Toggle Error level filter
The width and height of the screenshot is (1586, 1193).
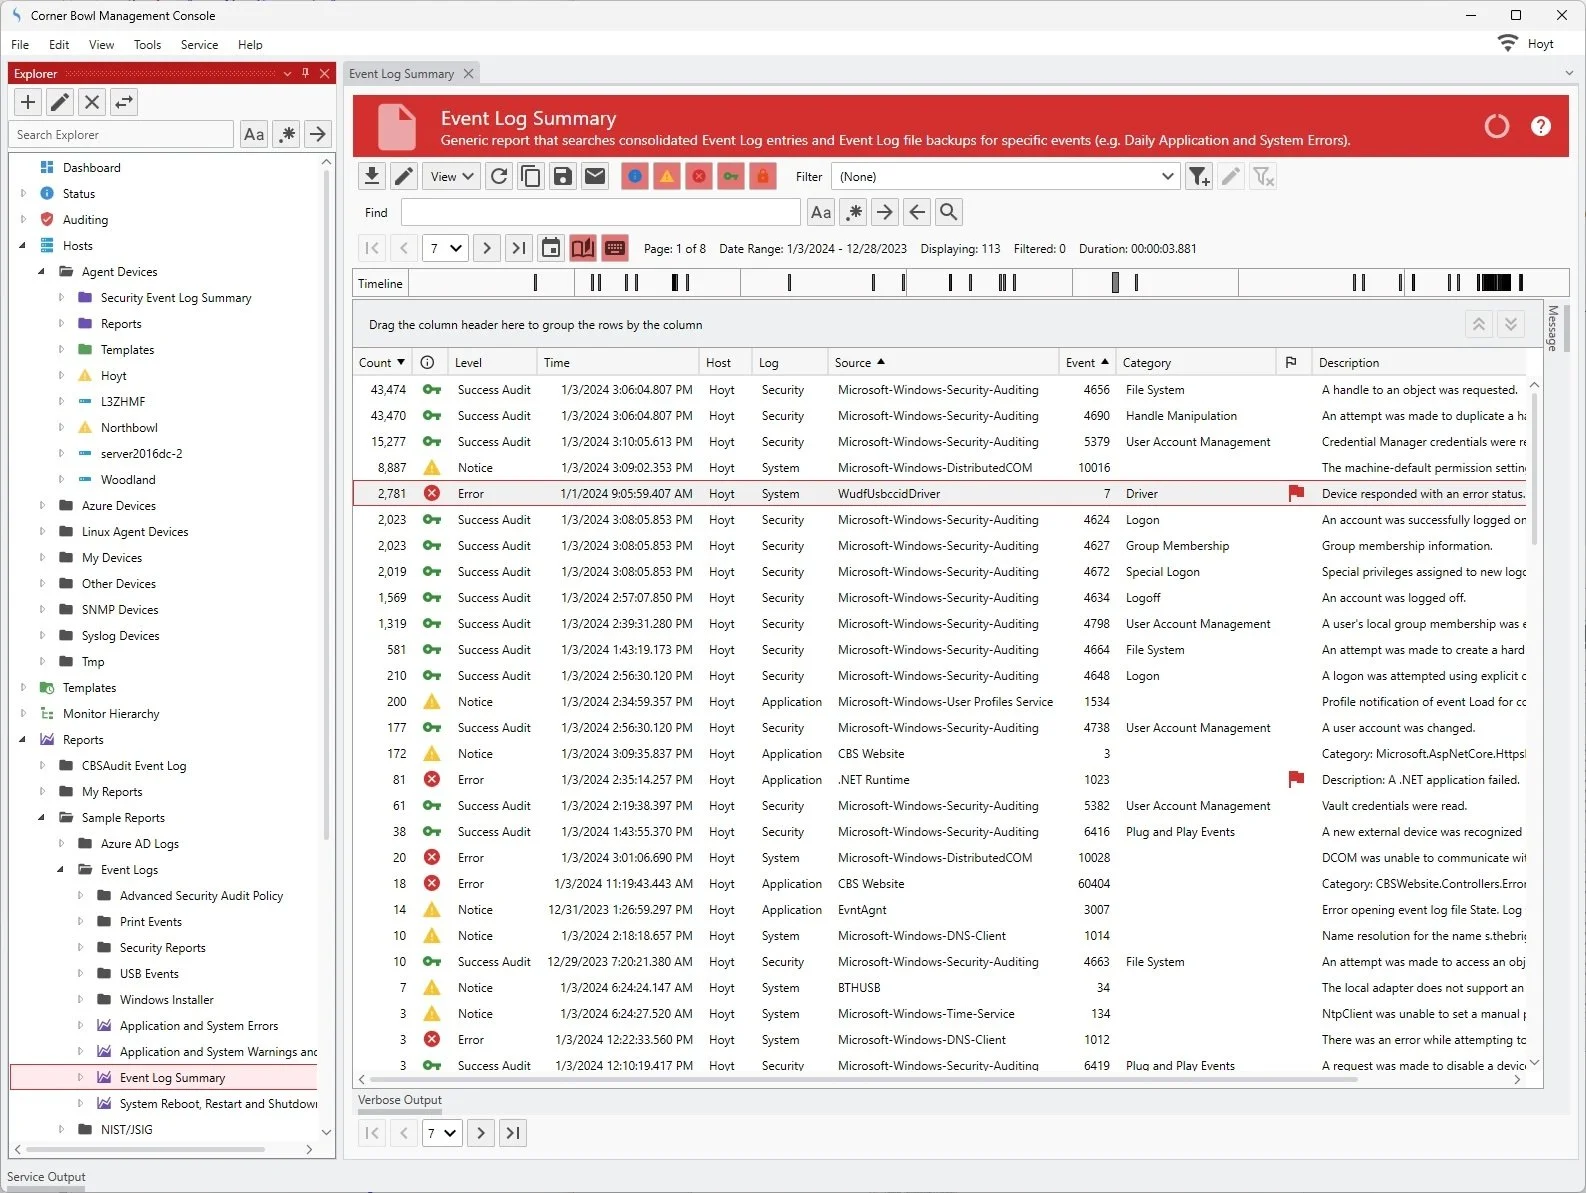(699, 176)
